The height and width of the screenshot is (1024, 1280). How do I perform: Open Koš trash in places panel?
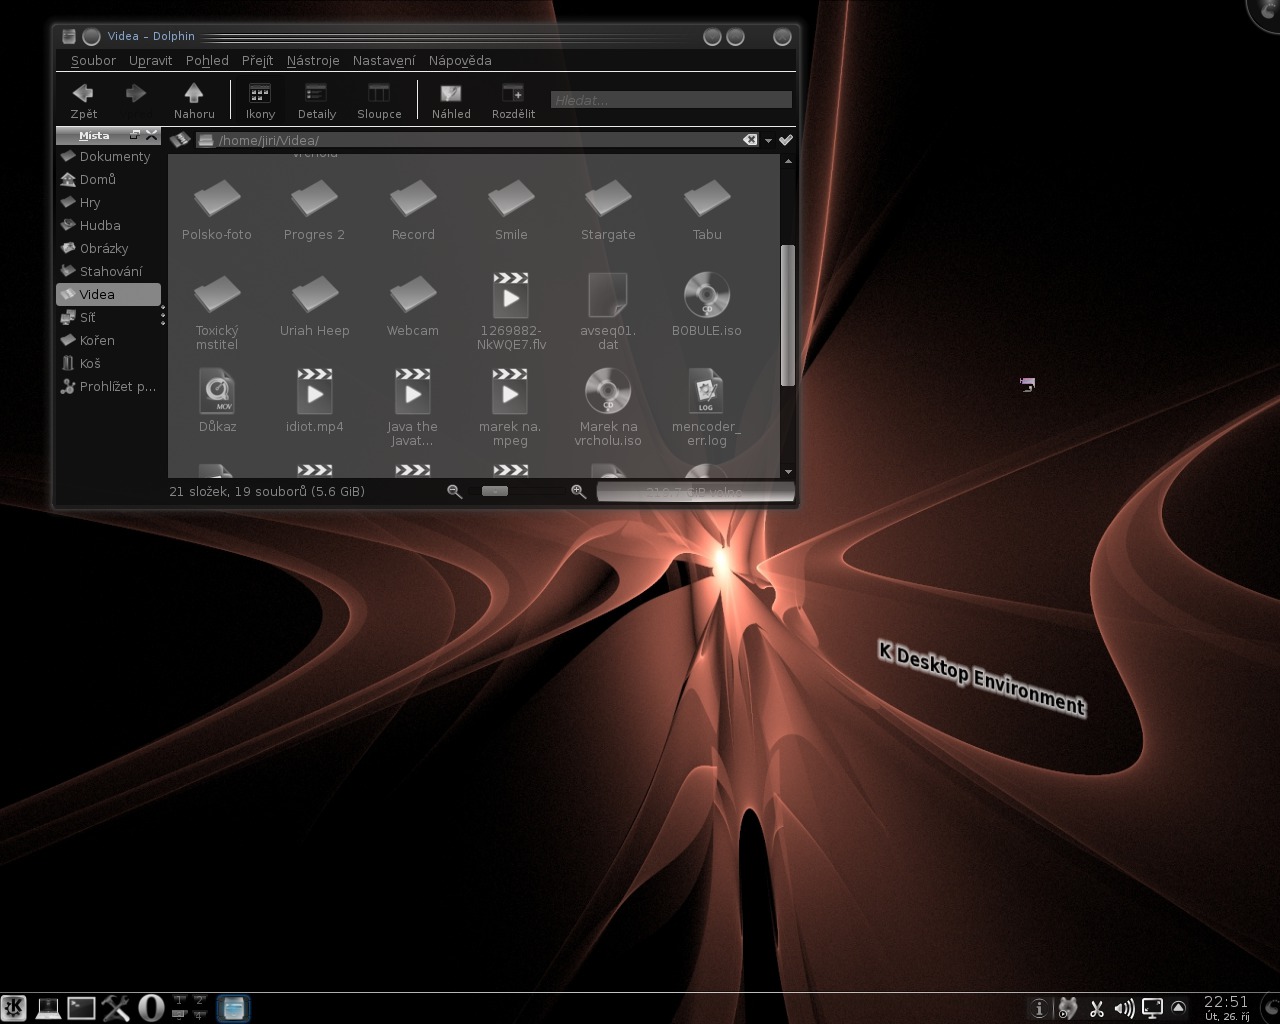click(108, 363)
